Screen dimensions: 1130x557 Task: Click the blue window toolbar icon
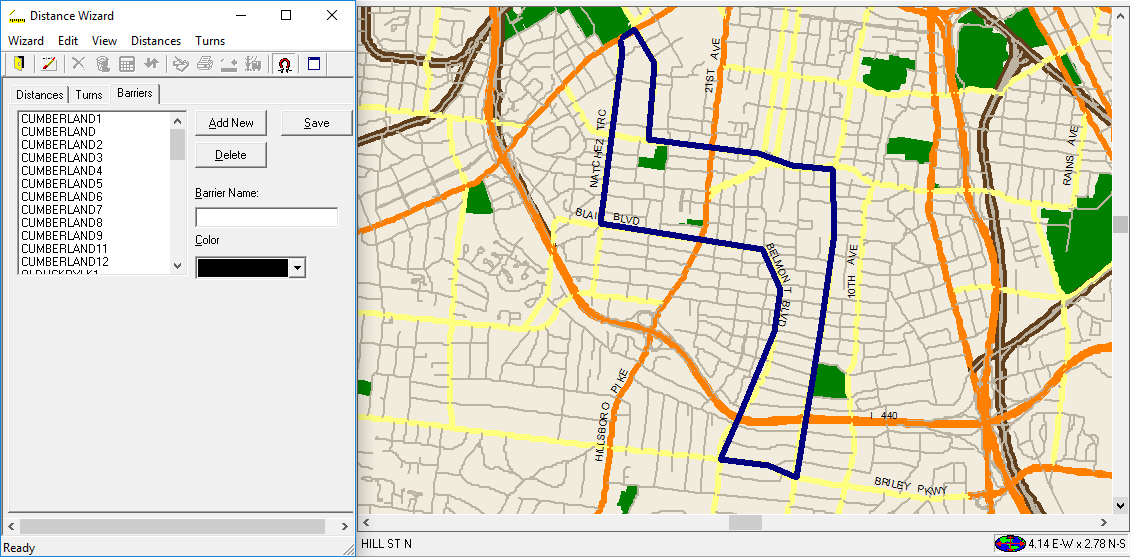coord(314,64)
